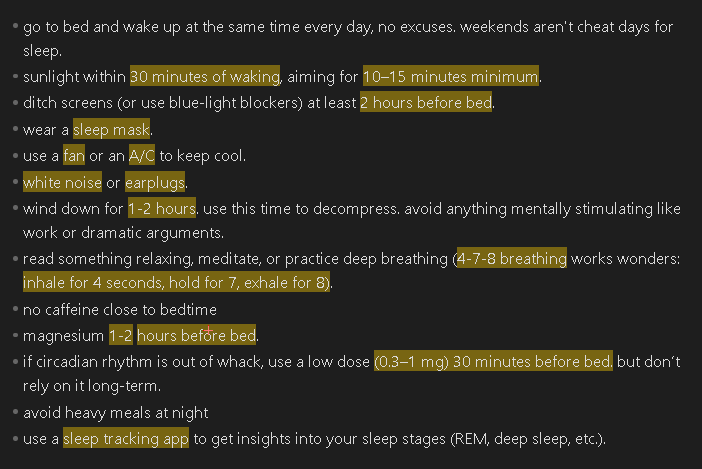Screen dimensions: 702x469
Task: Click the highlighted '10–15 minutes minimum' phrase
Action: (x=451, y=77)
